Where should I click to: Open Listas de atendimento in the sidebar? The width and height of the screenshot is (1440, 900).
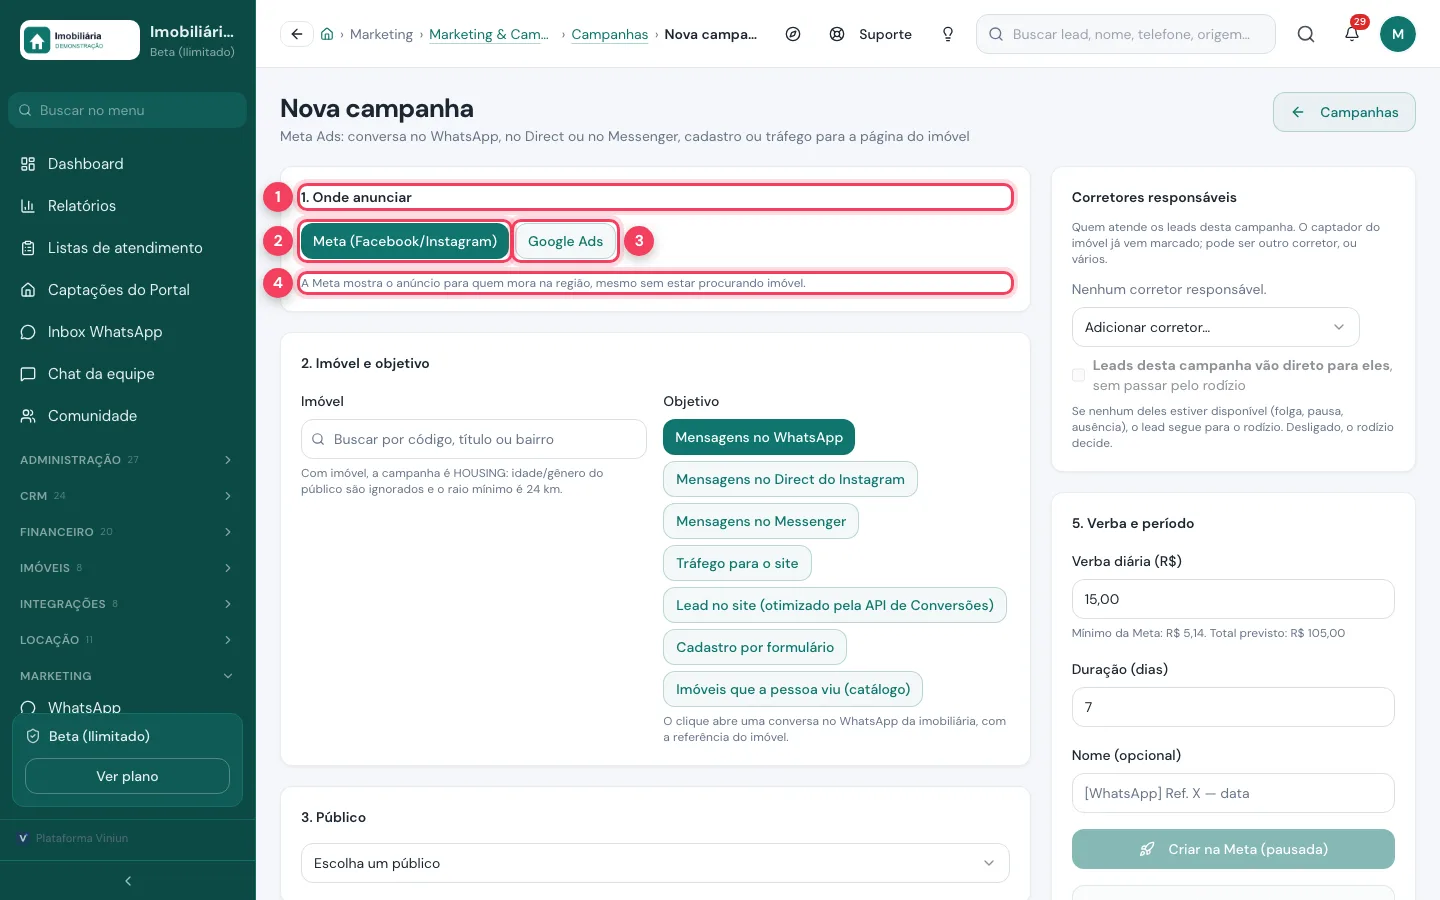pos(127,248)
